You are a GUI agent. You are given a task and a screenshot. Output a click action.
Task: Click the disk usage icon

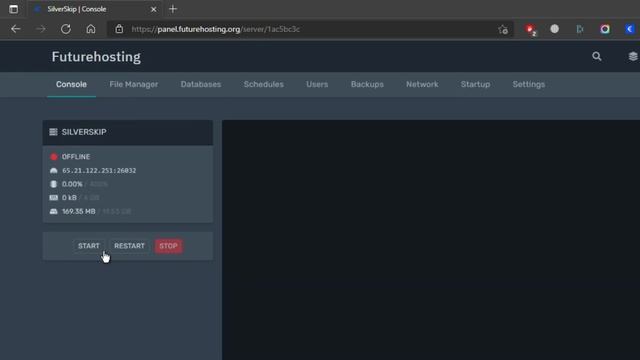53,211
